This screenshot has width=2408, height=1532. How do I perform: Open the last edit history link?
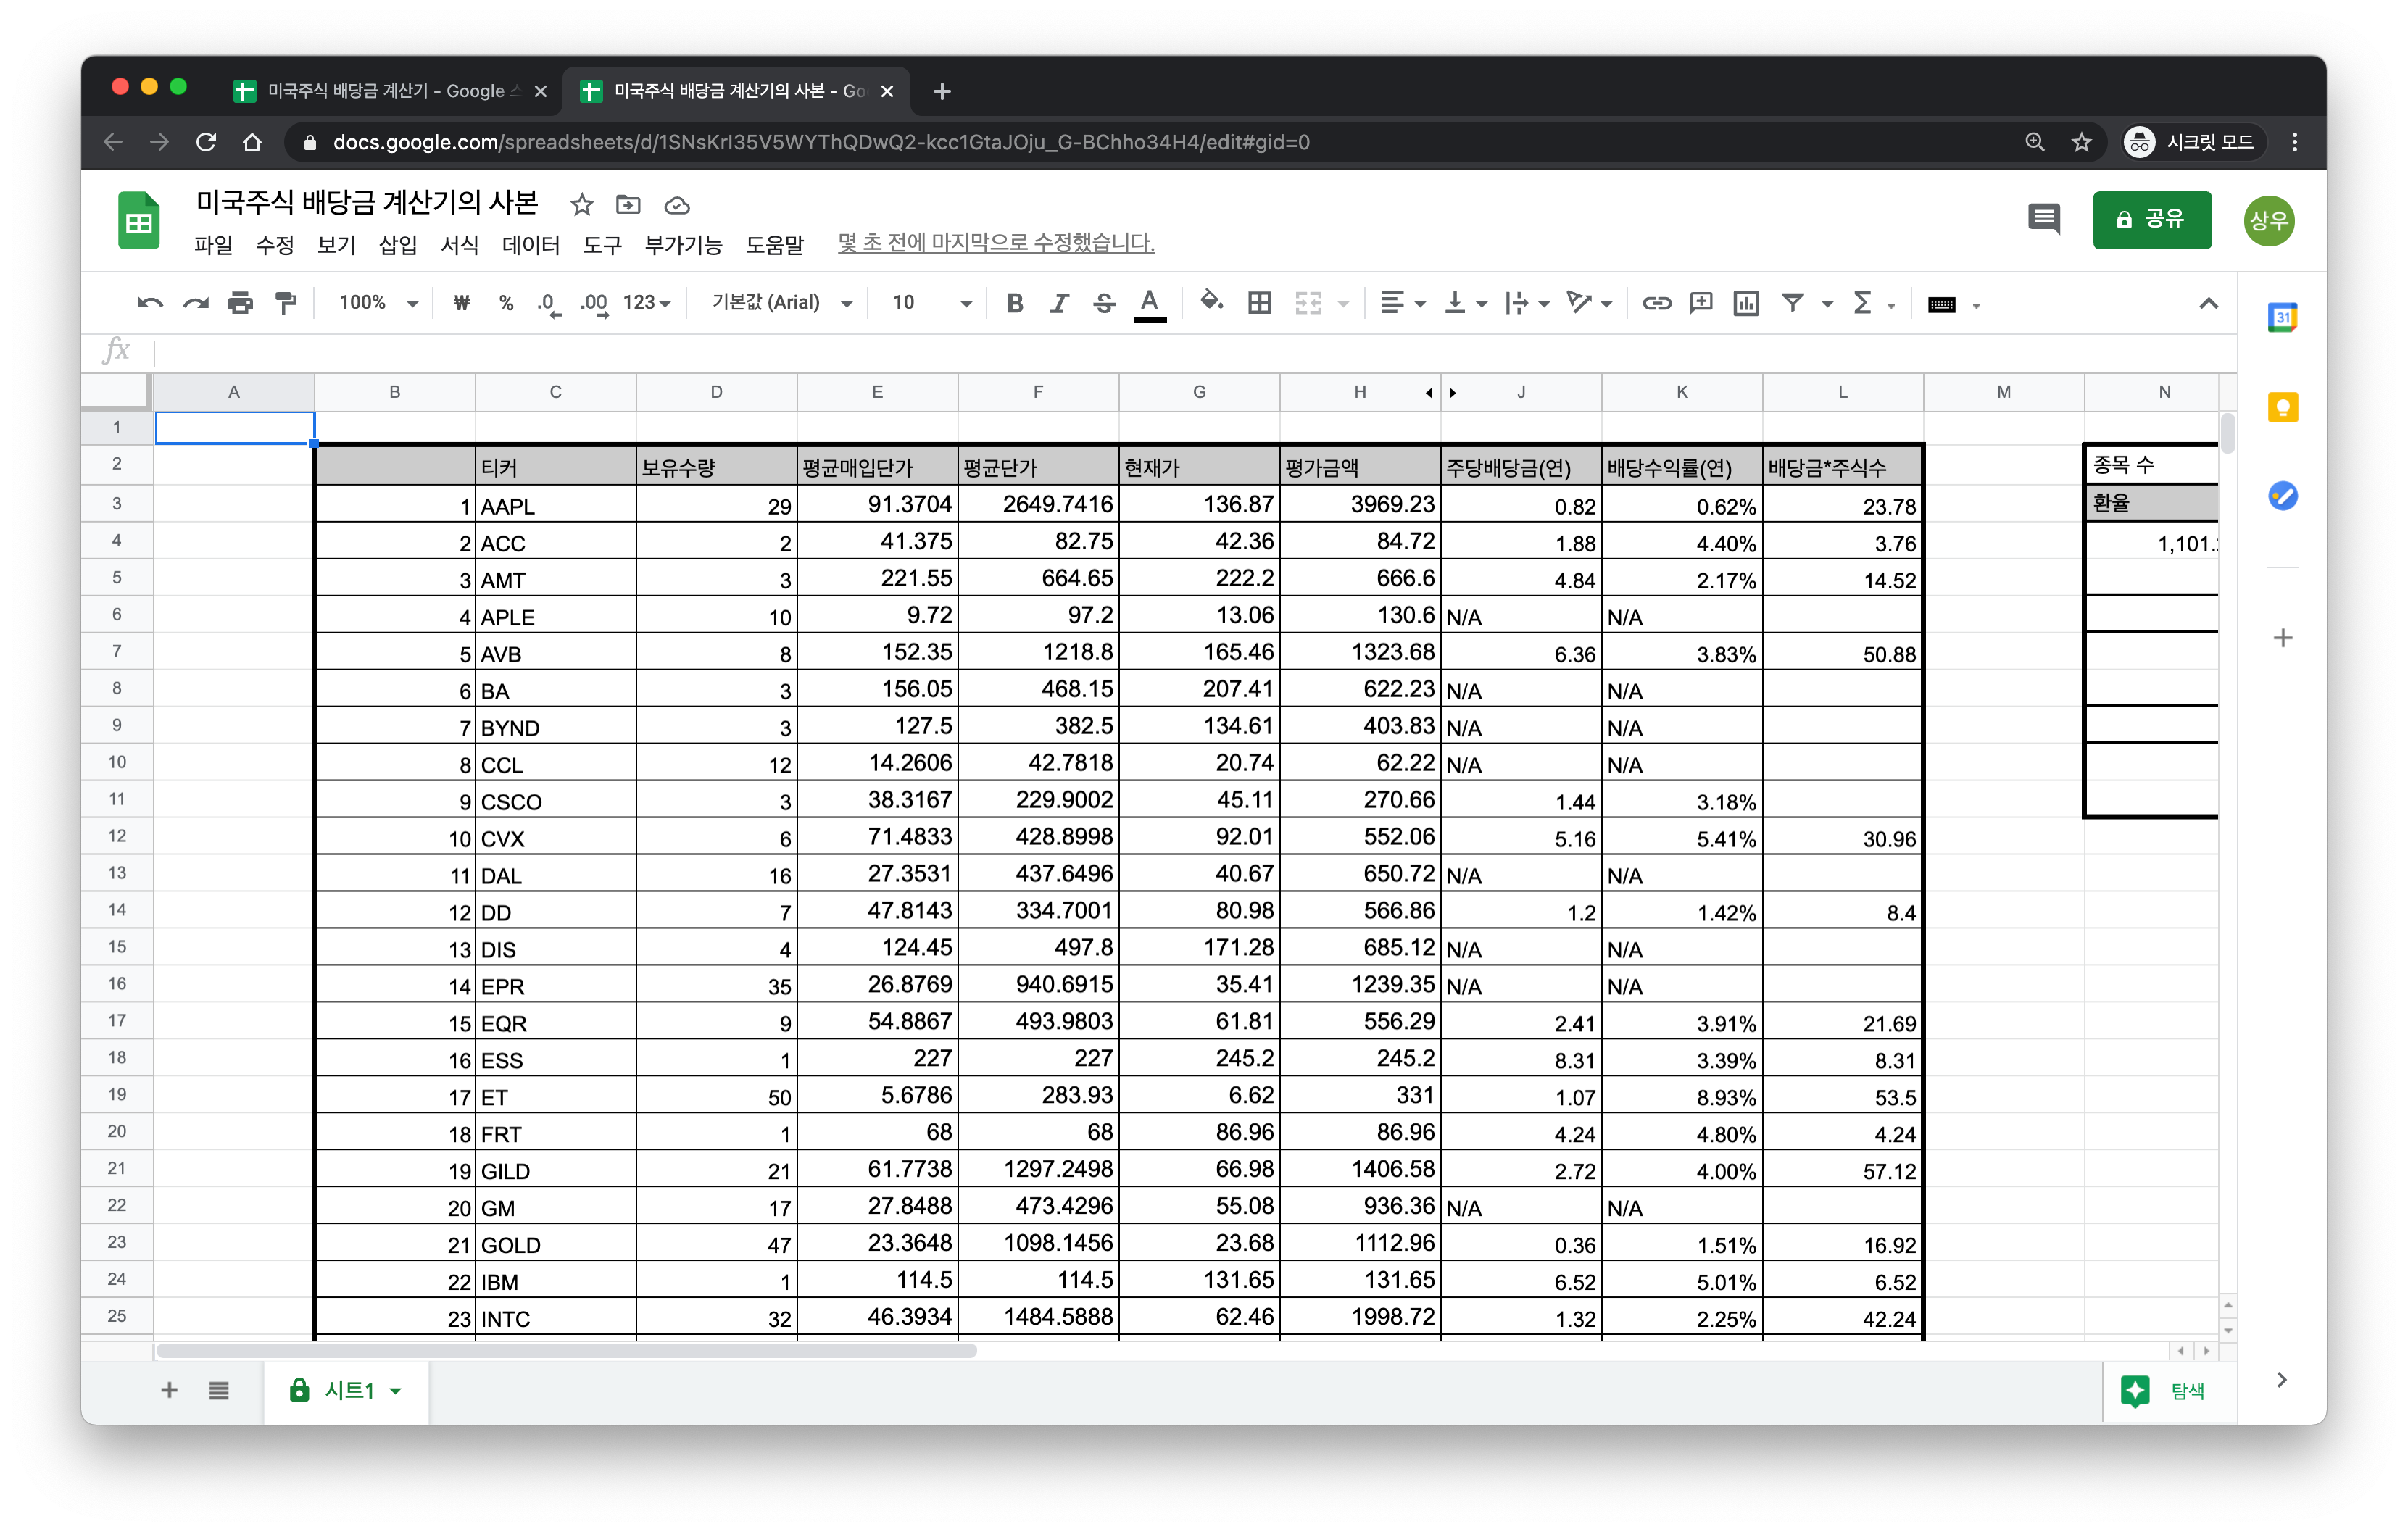pyautogui.click(x=996, y=243)
